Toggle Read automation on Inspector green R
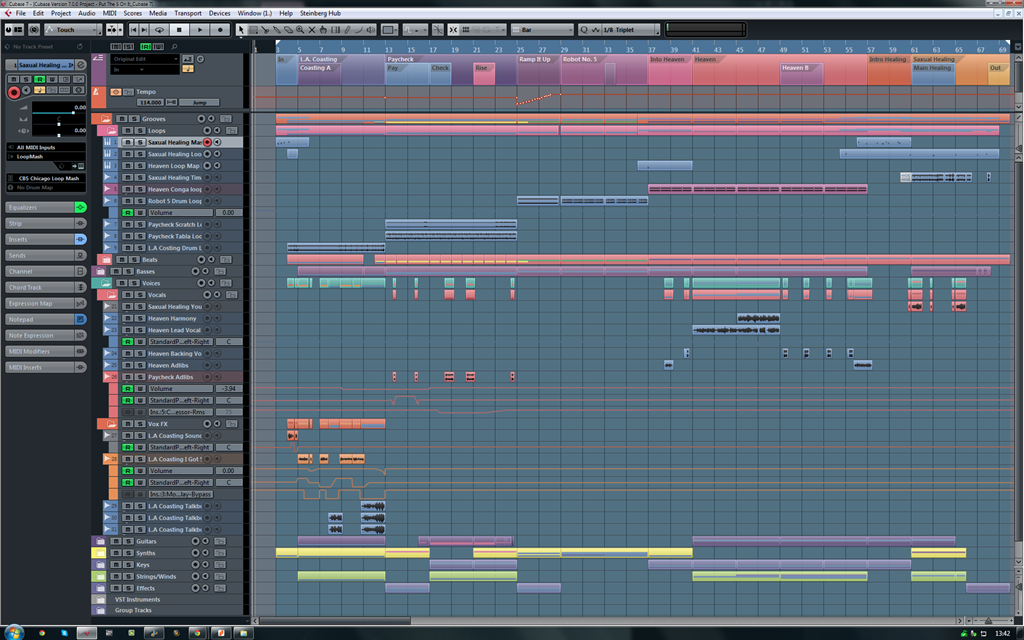 click(40, 79)
